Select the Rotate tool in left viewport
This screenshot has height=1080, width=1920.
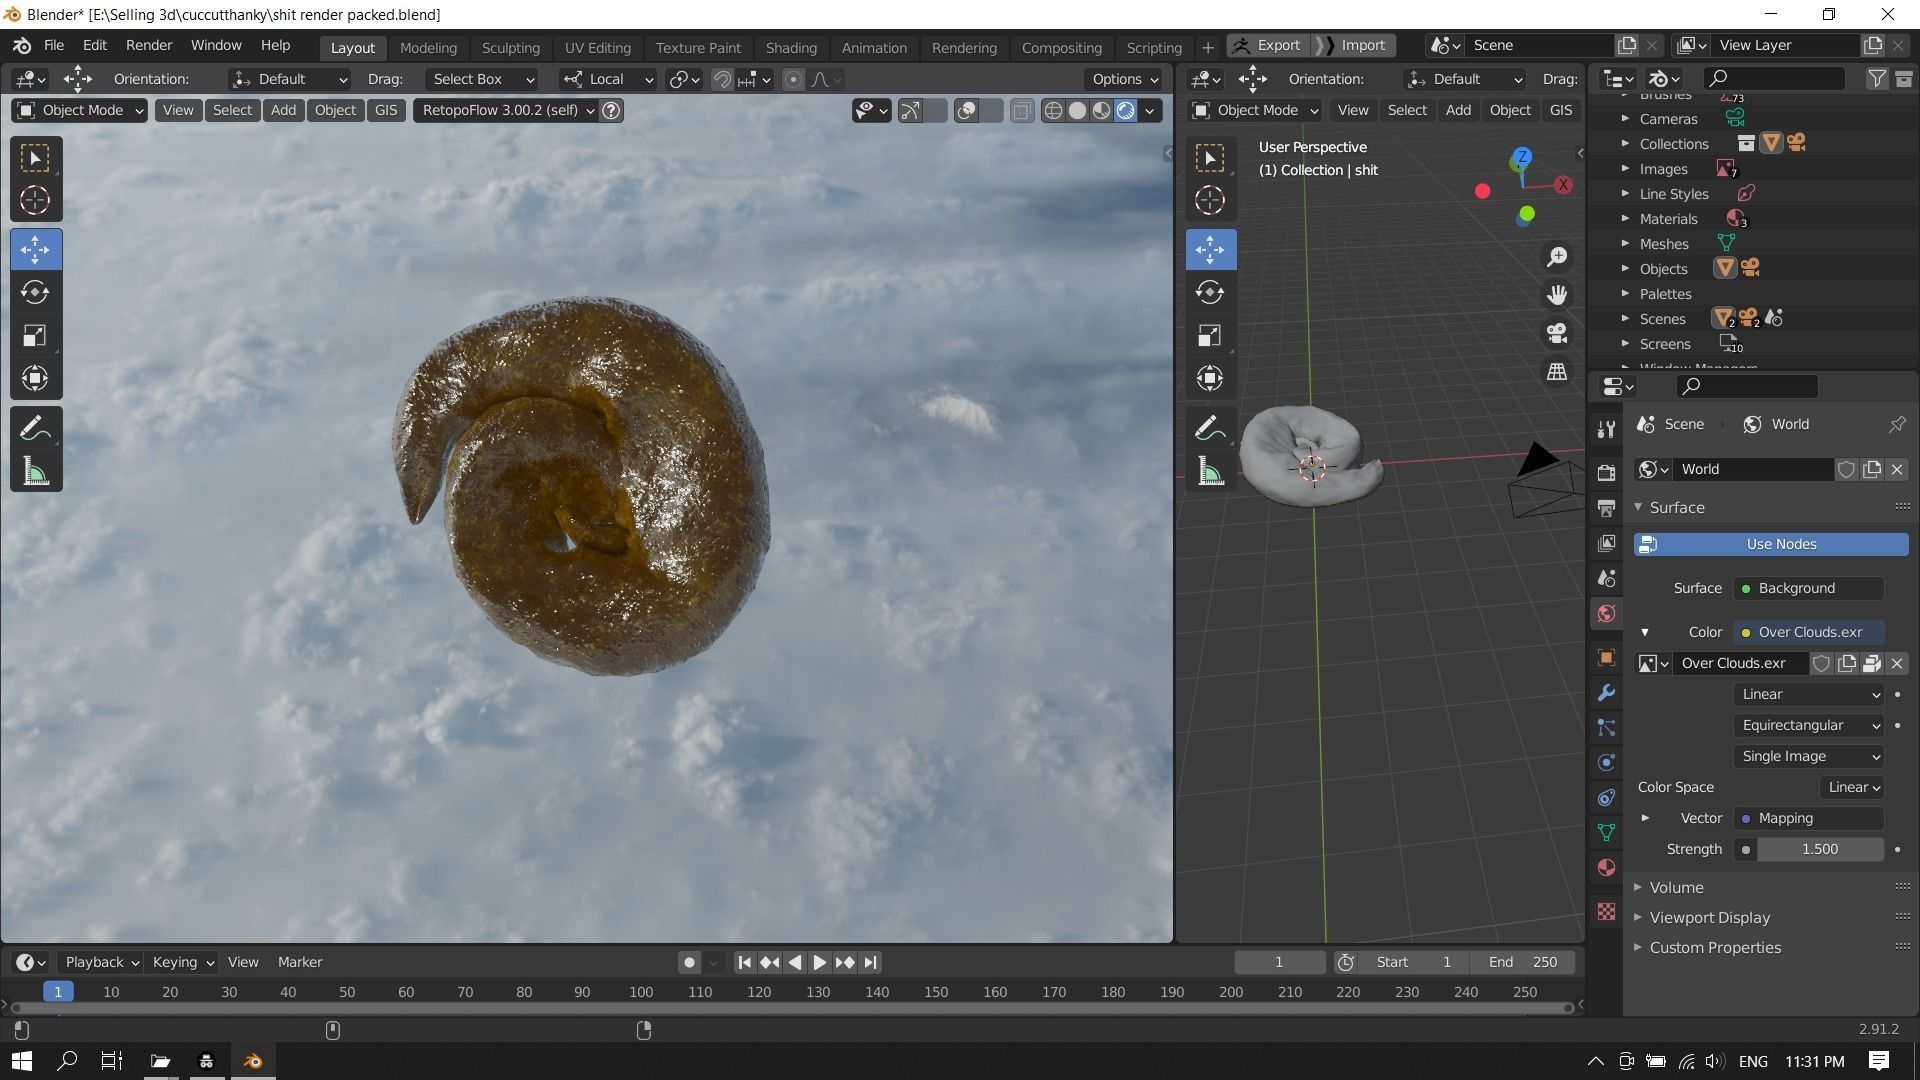35,292
